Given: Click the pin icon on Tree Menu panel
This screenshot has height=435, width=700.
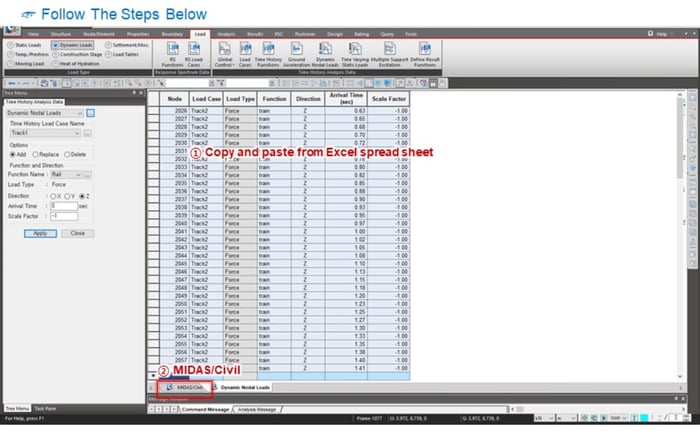Looking at the screenshot, I should click(x=134, y=93).
